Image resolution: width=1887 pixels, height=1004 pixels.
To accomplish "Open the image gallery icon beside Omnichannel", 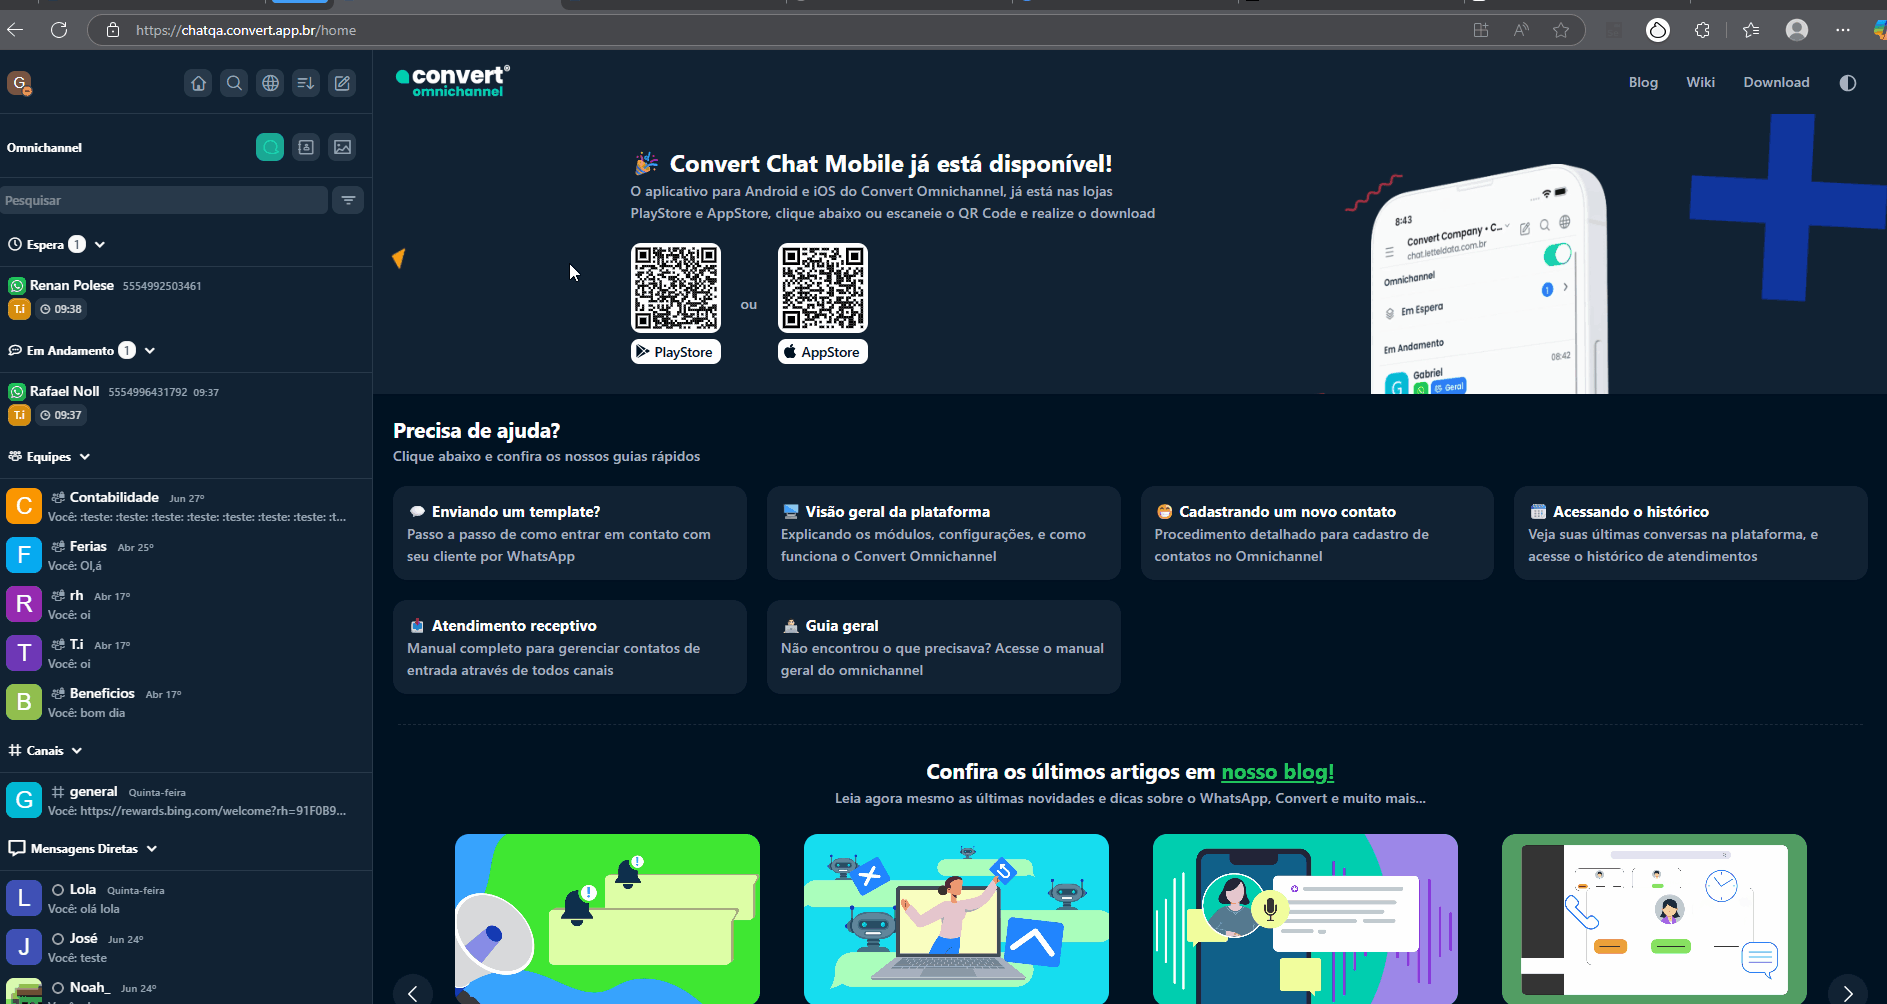I will point(342,147).
